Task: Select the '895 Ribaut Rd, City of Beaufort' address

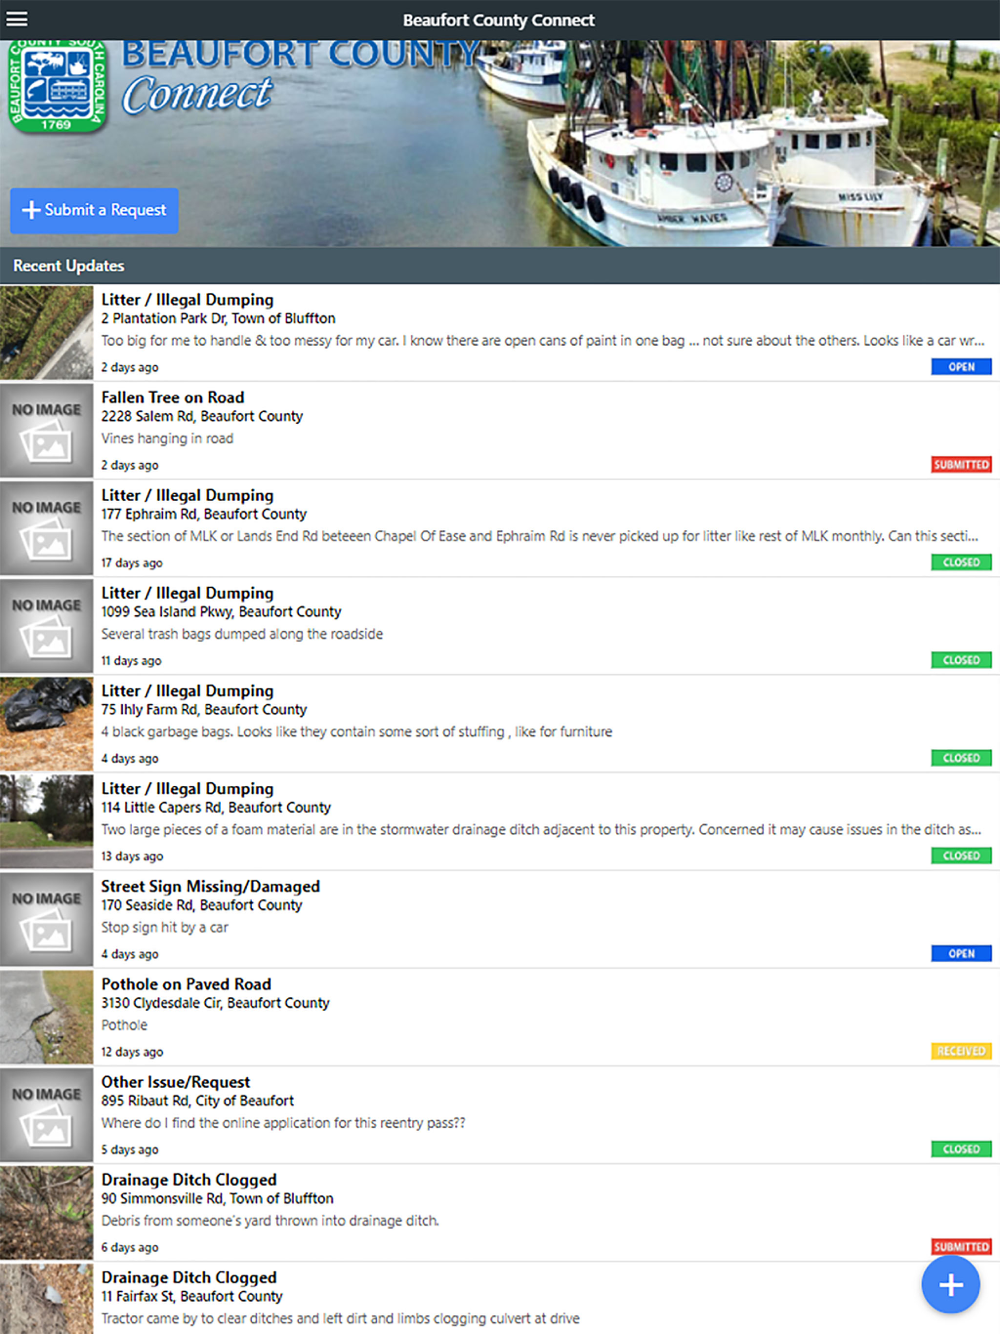Action: tap(198, 1101)
